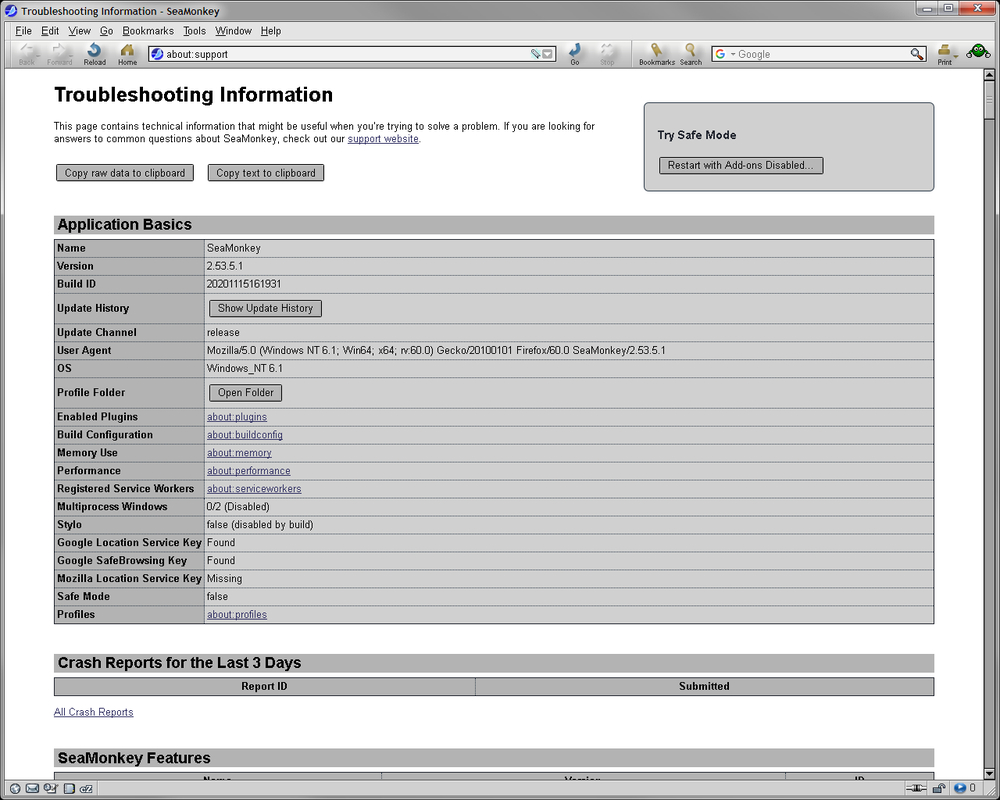Click Restart with Add-ons Disabled
1000x800 pixels.
[x=740, y=165]
